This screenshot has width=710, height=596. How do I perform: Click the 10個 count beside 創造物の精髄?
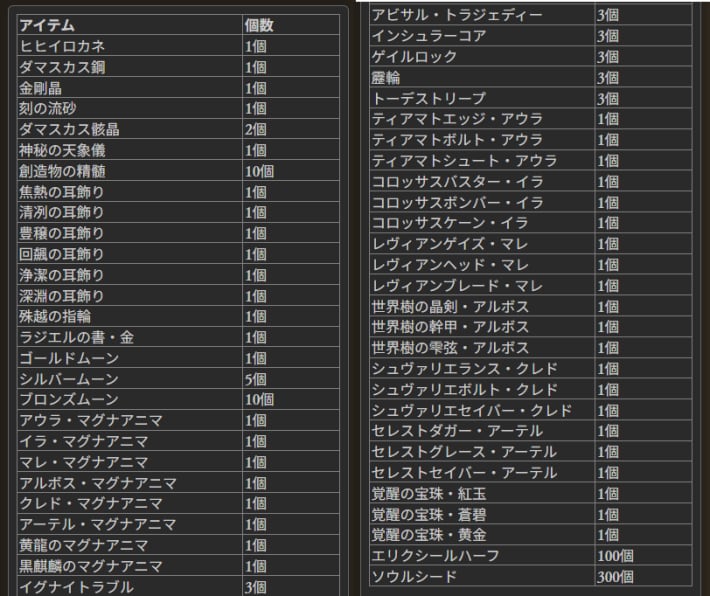pos(259,171)
